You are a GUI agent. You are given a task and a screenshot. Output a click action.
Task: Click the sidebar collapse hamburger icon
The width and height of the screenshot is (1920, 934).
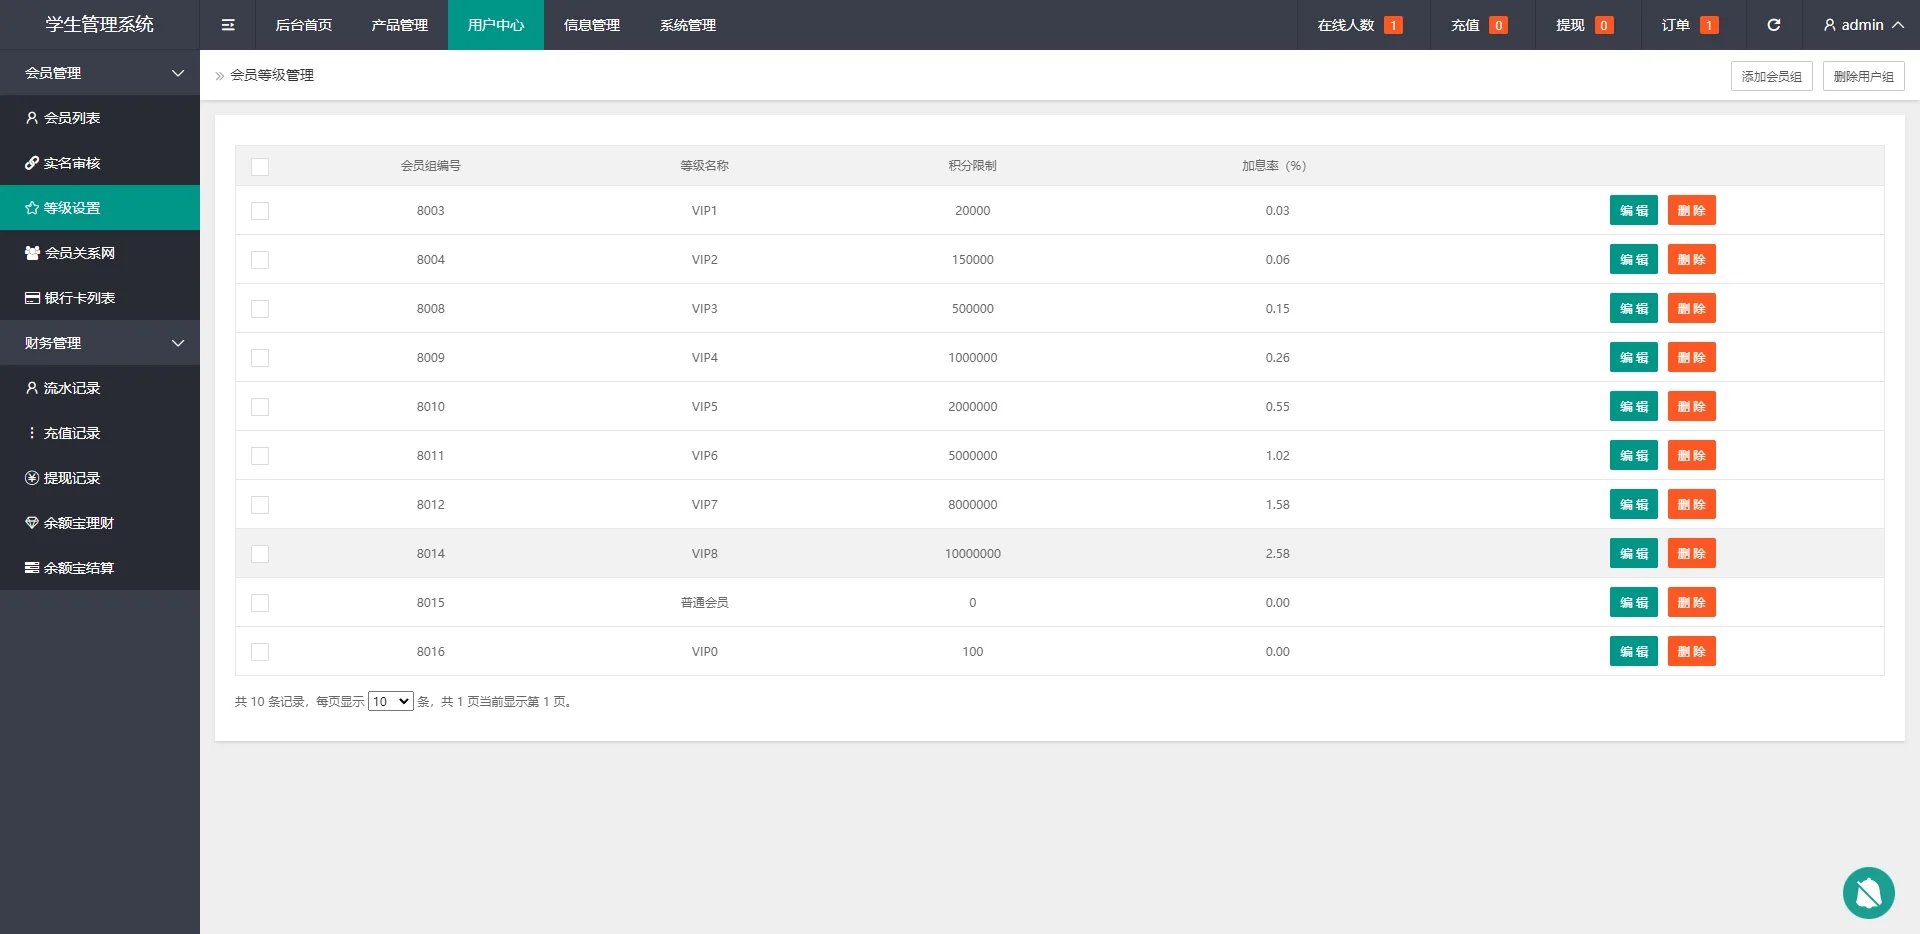228,25
